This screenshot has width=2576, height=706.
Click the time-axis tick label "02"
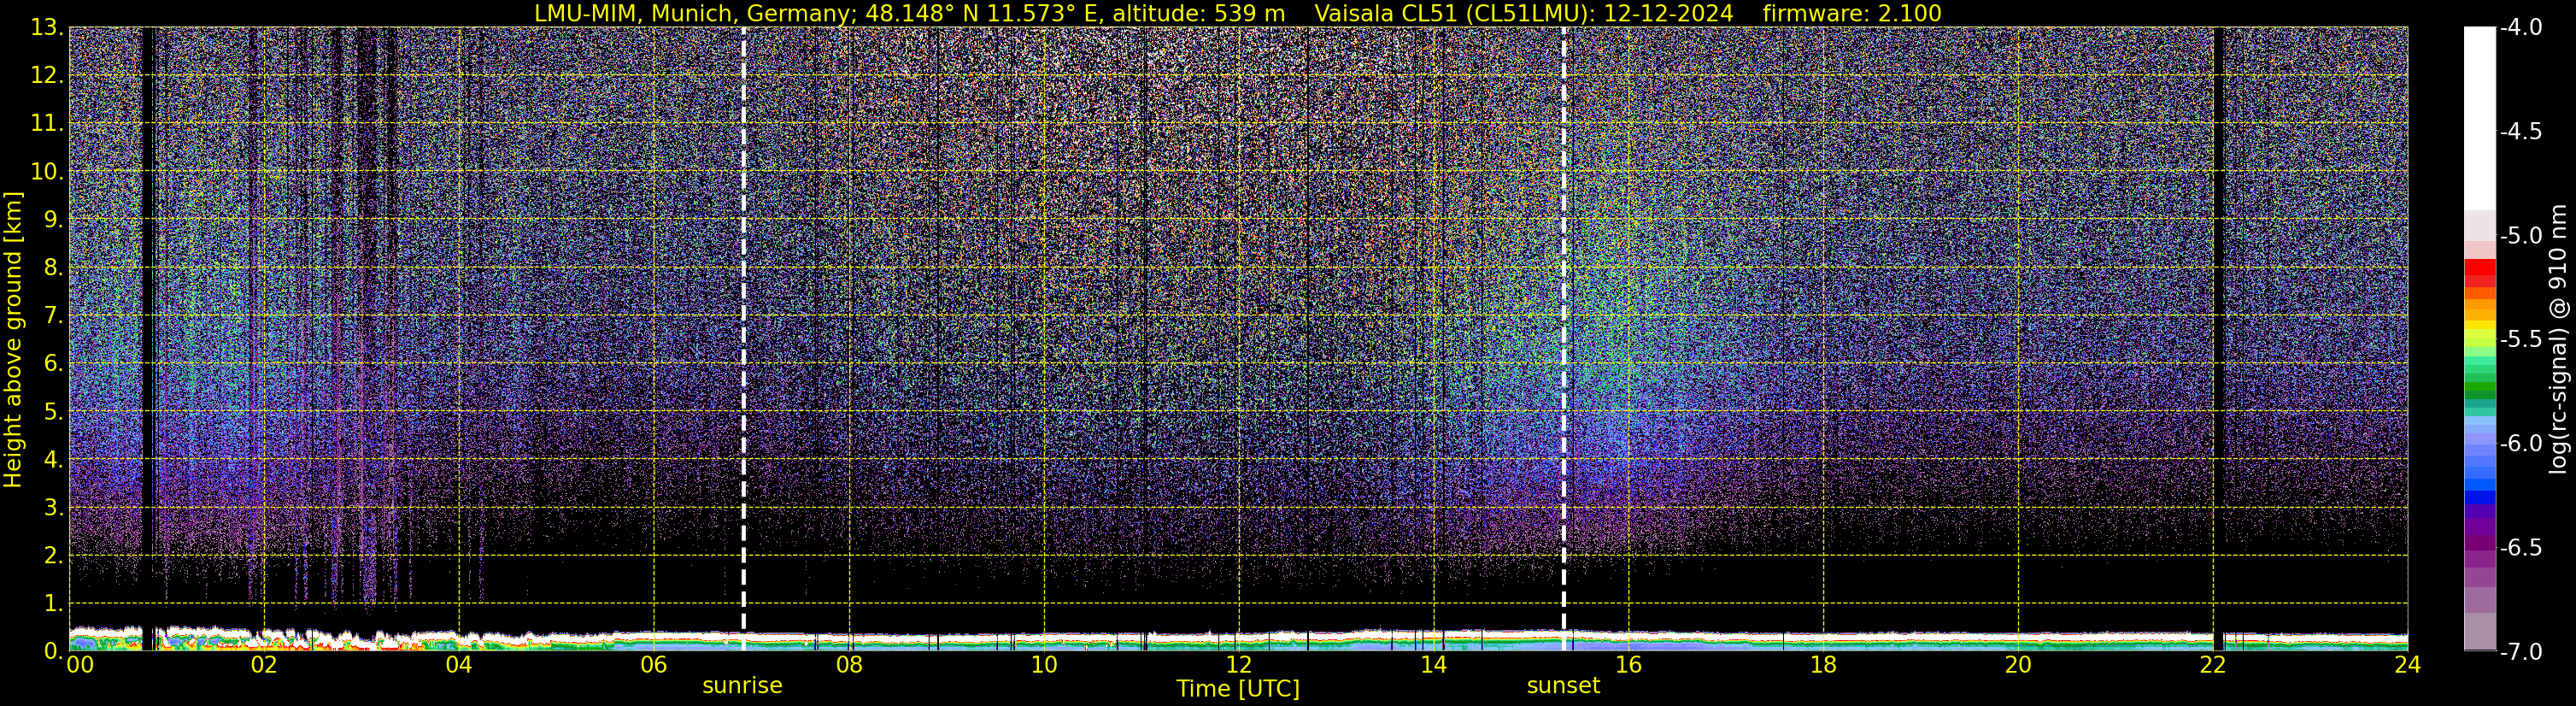coord(264,665)
